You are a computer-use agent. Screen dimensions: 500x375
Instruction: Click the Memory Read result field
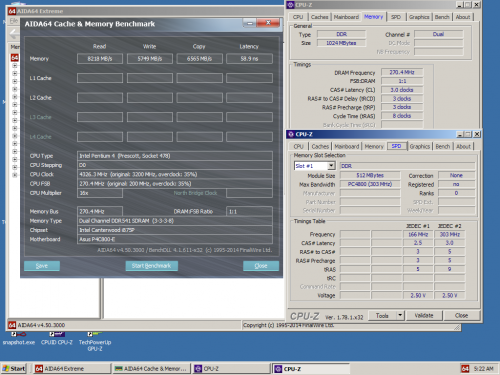[x=100, y=59]
